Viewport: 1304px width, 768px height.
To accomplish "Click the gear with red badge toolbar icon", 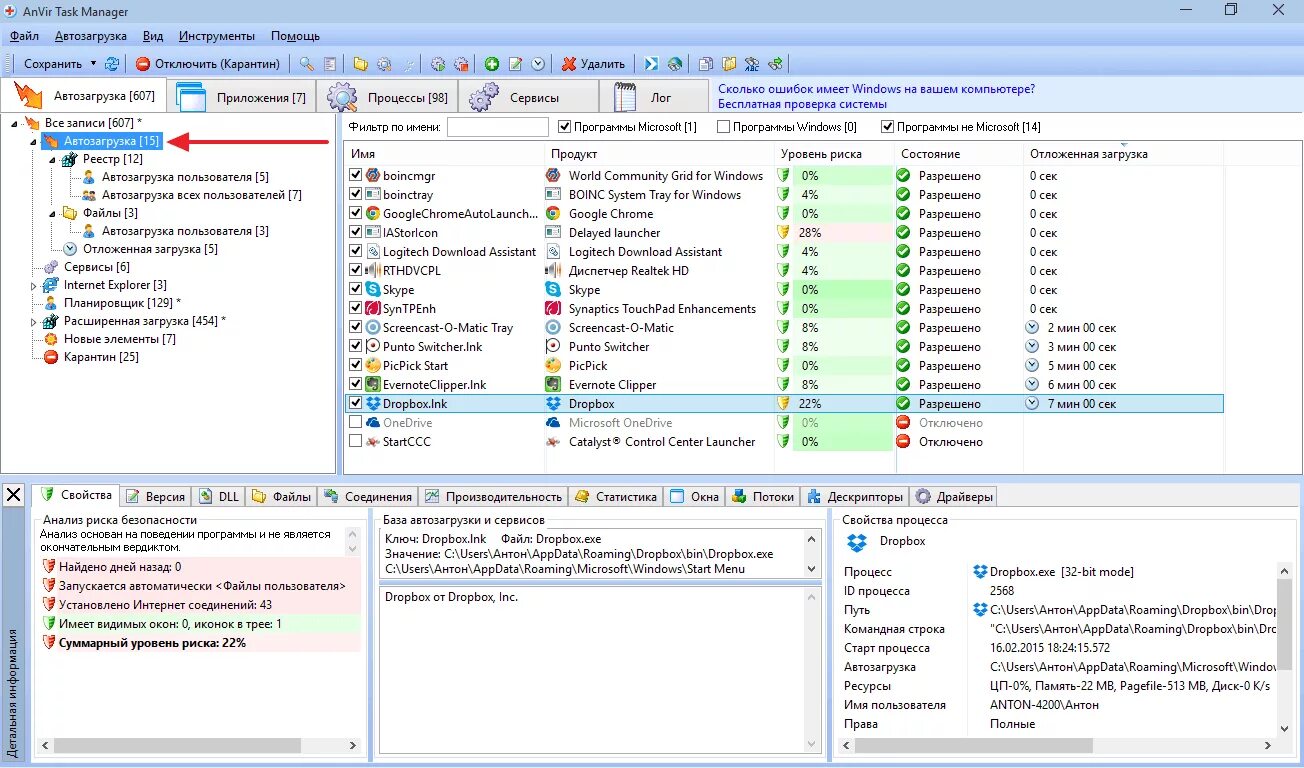I will point(461,64).
